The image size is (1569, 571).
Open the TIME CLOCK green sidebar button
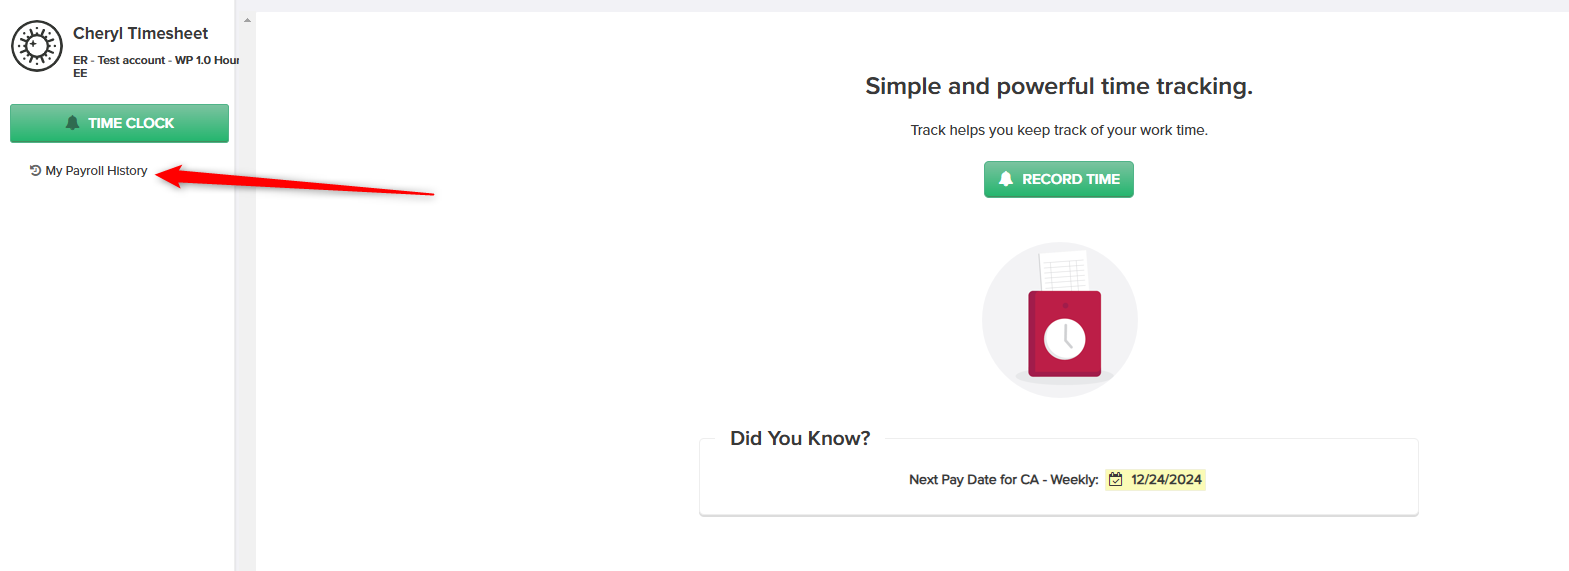119,123
